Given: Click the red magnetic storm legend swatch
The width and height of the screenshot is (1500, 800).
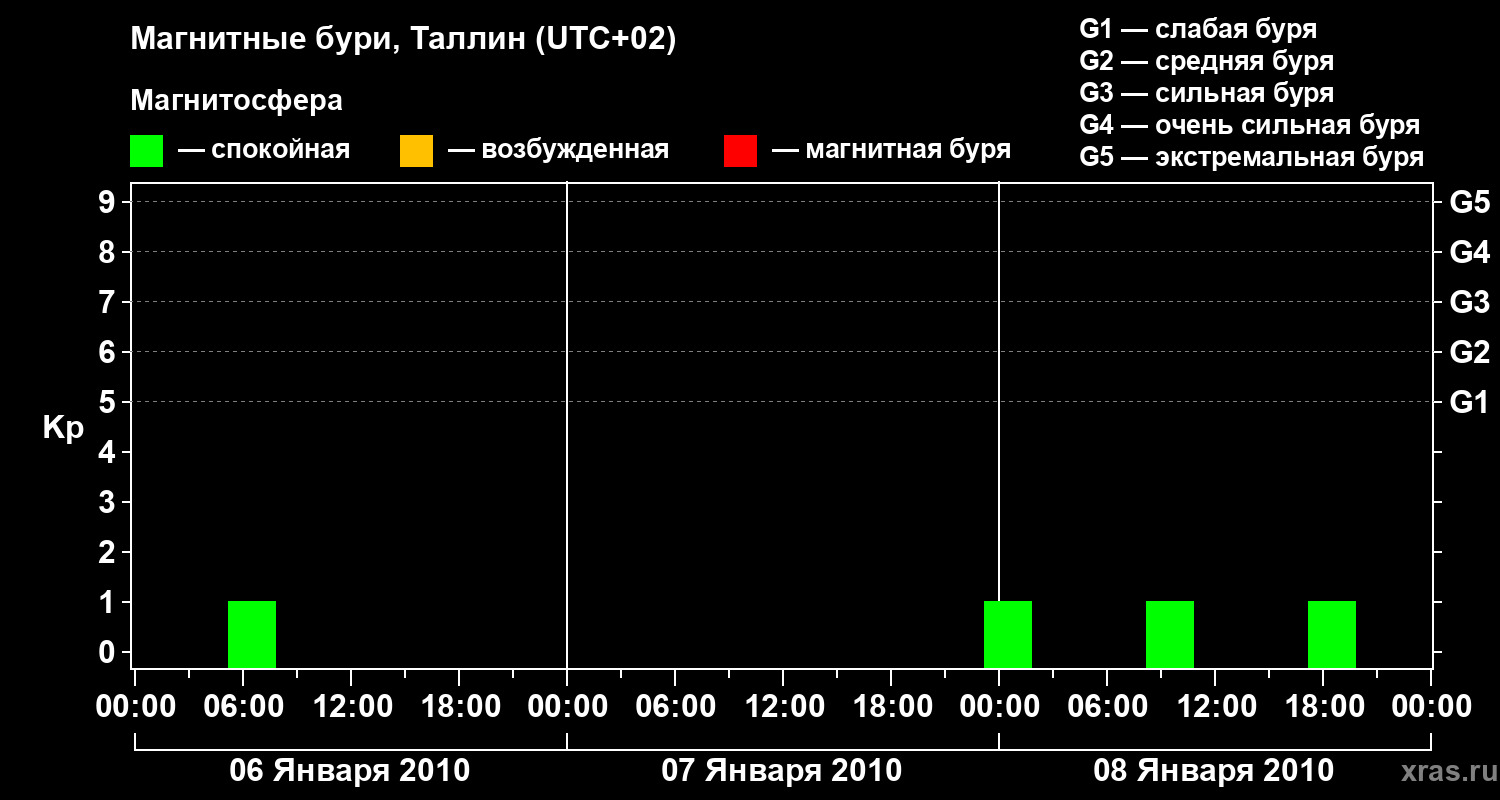Looking at the screenshot, I should tap(740, 151).
